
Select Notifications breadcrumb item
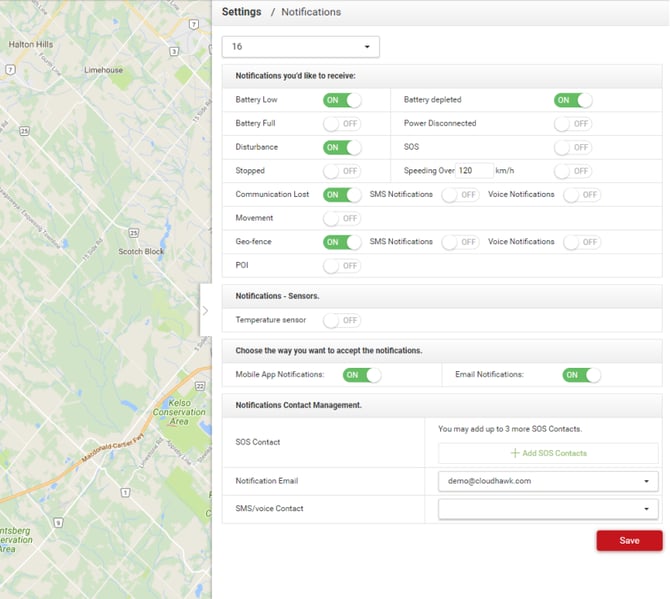[311, 12]
